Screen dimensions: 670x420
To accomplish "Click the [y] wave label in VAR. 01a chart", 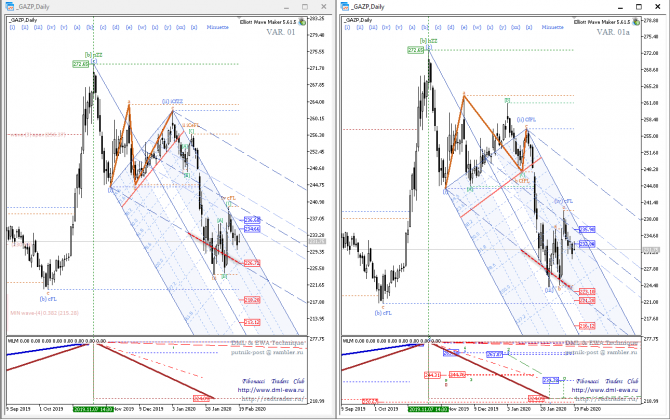I will (x=502, y=27).
